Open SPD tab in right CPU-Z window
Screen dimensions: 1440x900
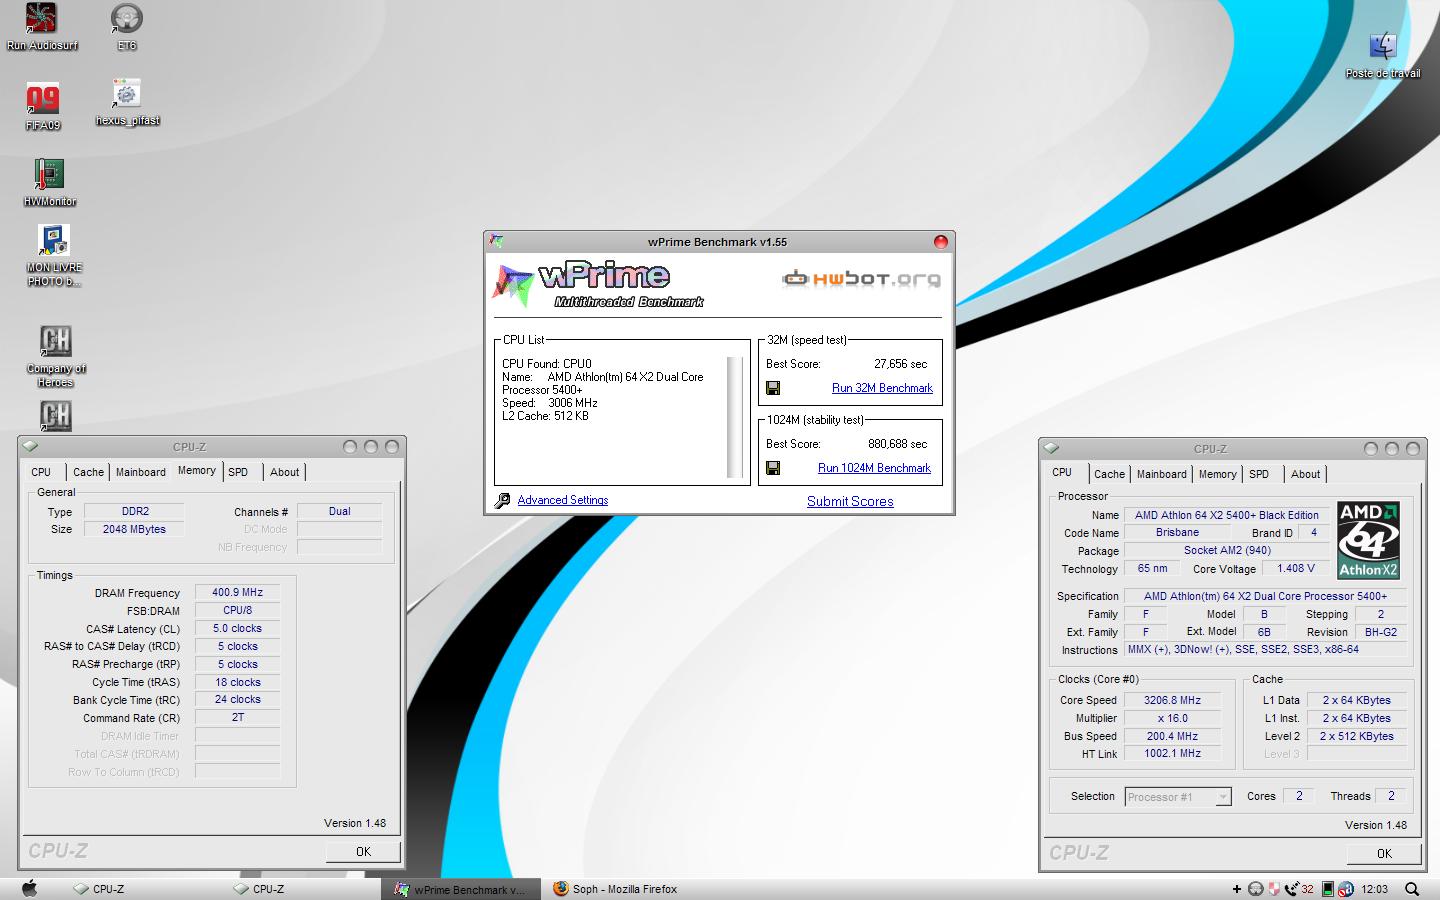(1259, 474)
